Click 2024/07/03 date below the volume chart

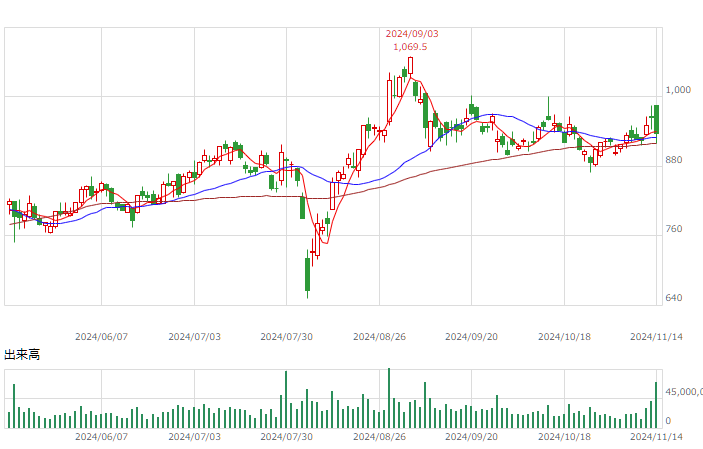195,436
